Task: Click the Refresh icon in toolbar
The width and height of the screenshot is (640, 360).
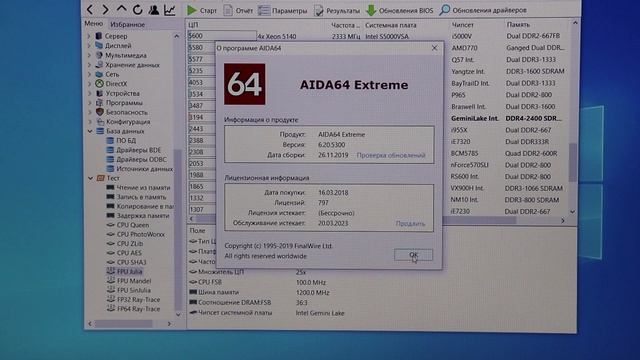Action: [x=138, y=9]
